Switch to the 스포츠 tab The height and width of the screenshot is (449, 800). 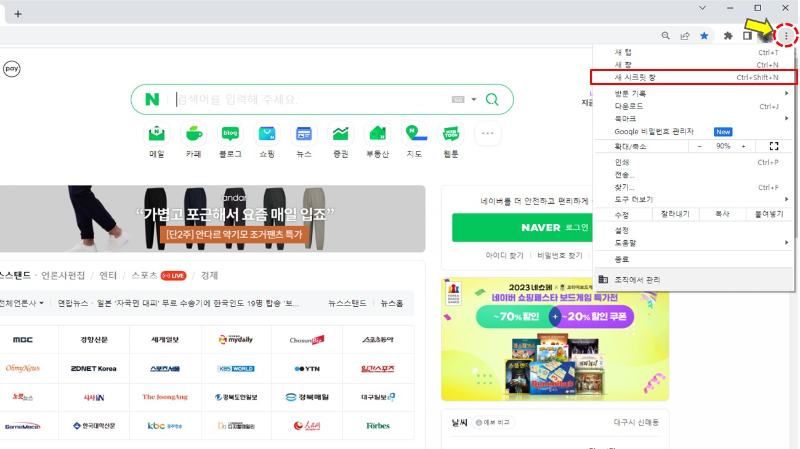point(144,276)
